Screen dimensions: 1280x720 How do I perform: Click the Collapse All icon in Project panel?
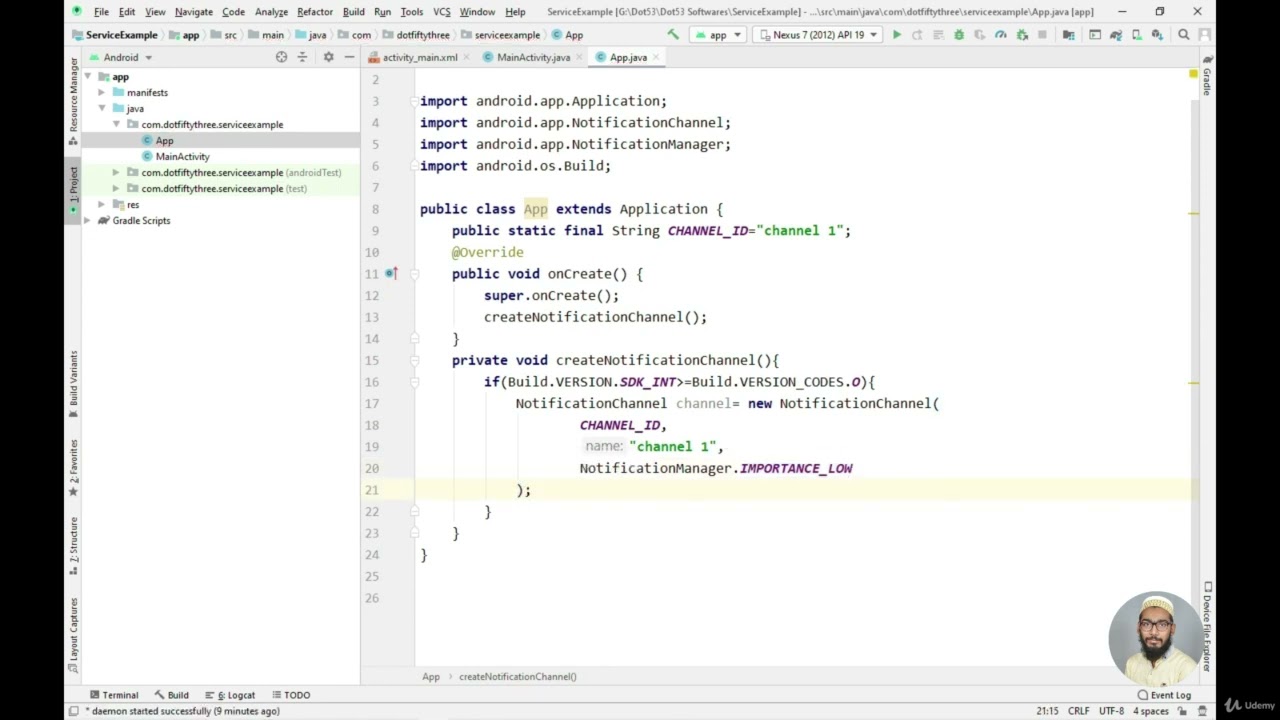[x=302, y=58]
